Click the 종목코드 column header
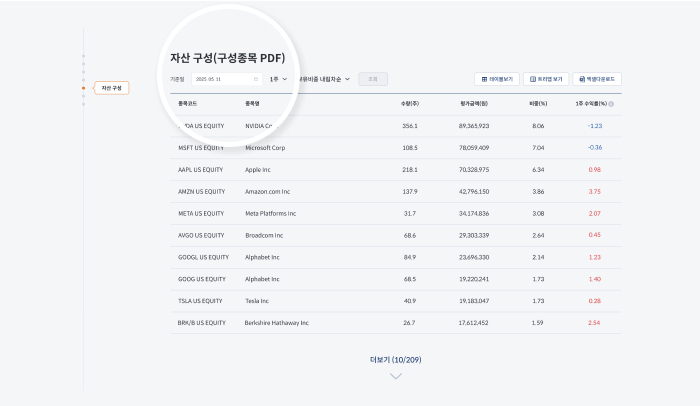The height and width of the screenshot is (406, 700). 188,104
